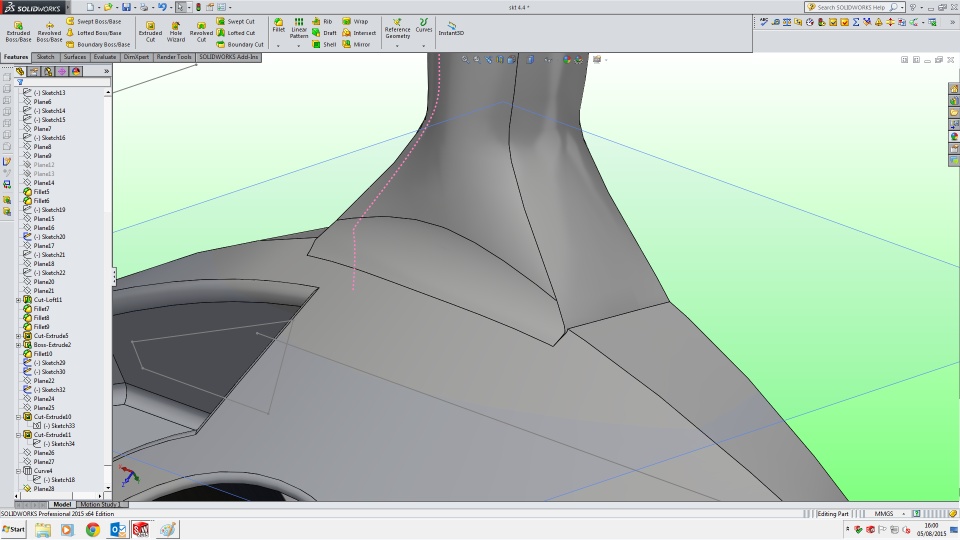Choose Lofted Boss/Base feature
The image size is (960, 540).
point(94,33)
